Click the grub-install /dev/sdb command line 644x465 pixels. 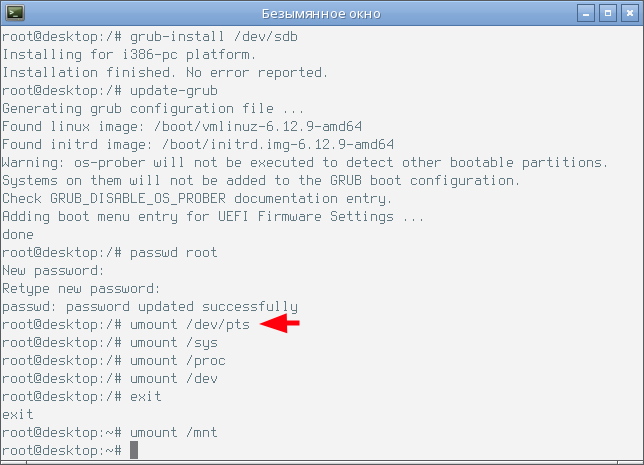tap(150, 37)
